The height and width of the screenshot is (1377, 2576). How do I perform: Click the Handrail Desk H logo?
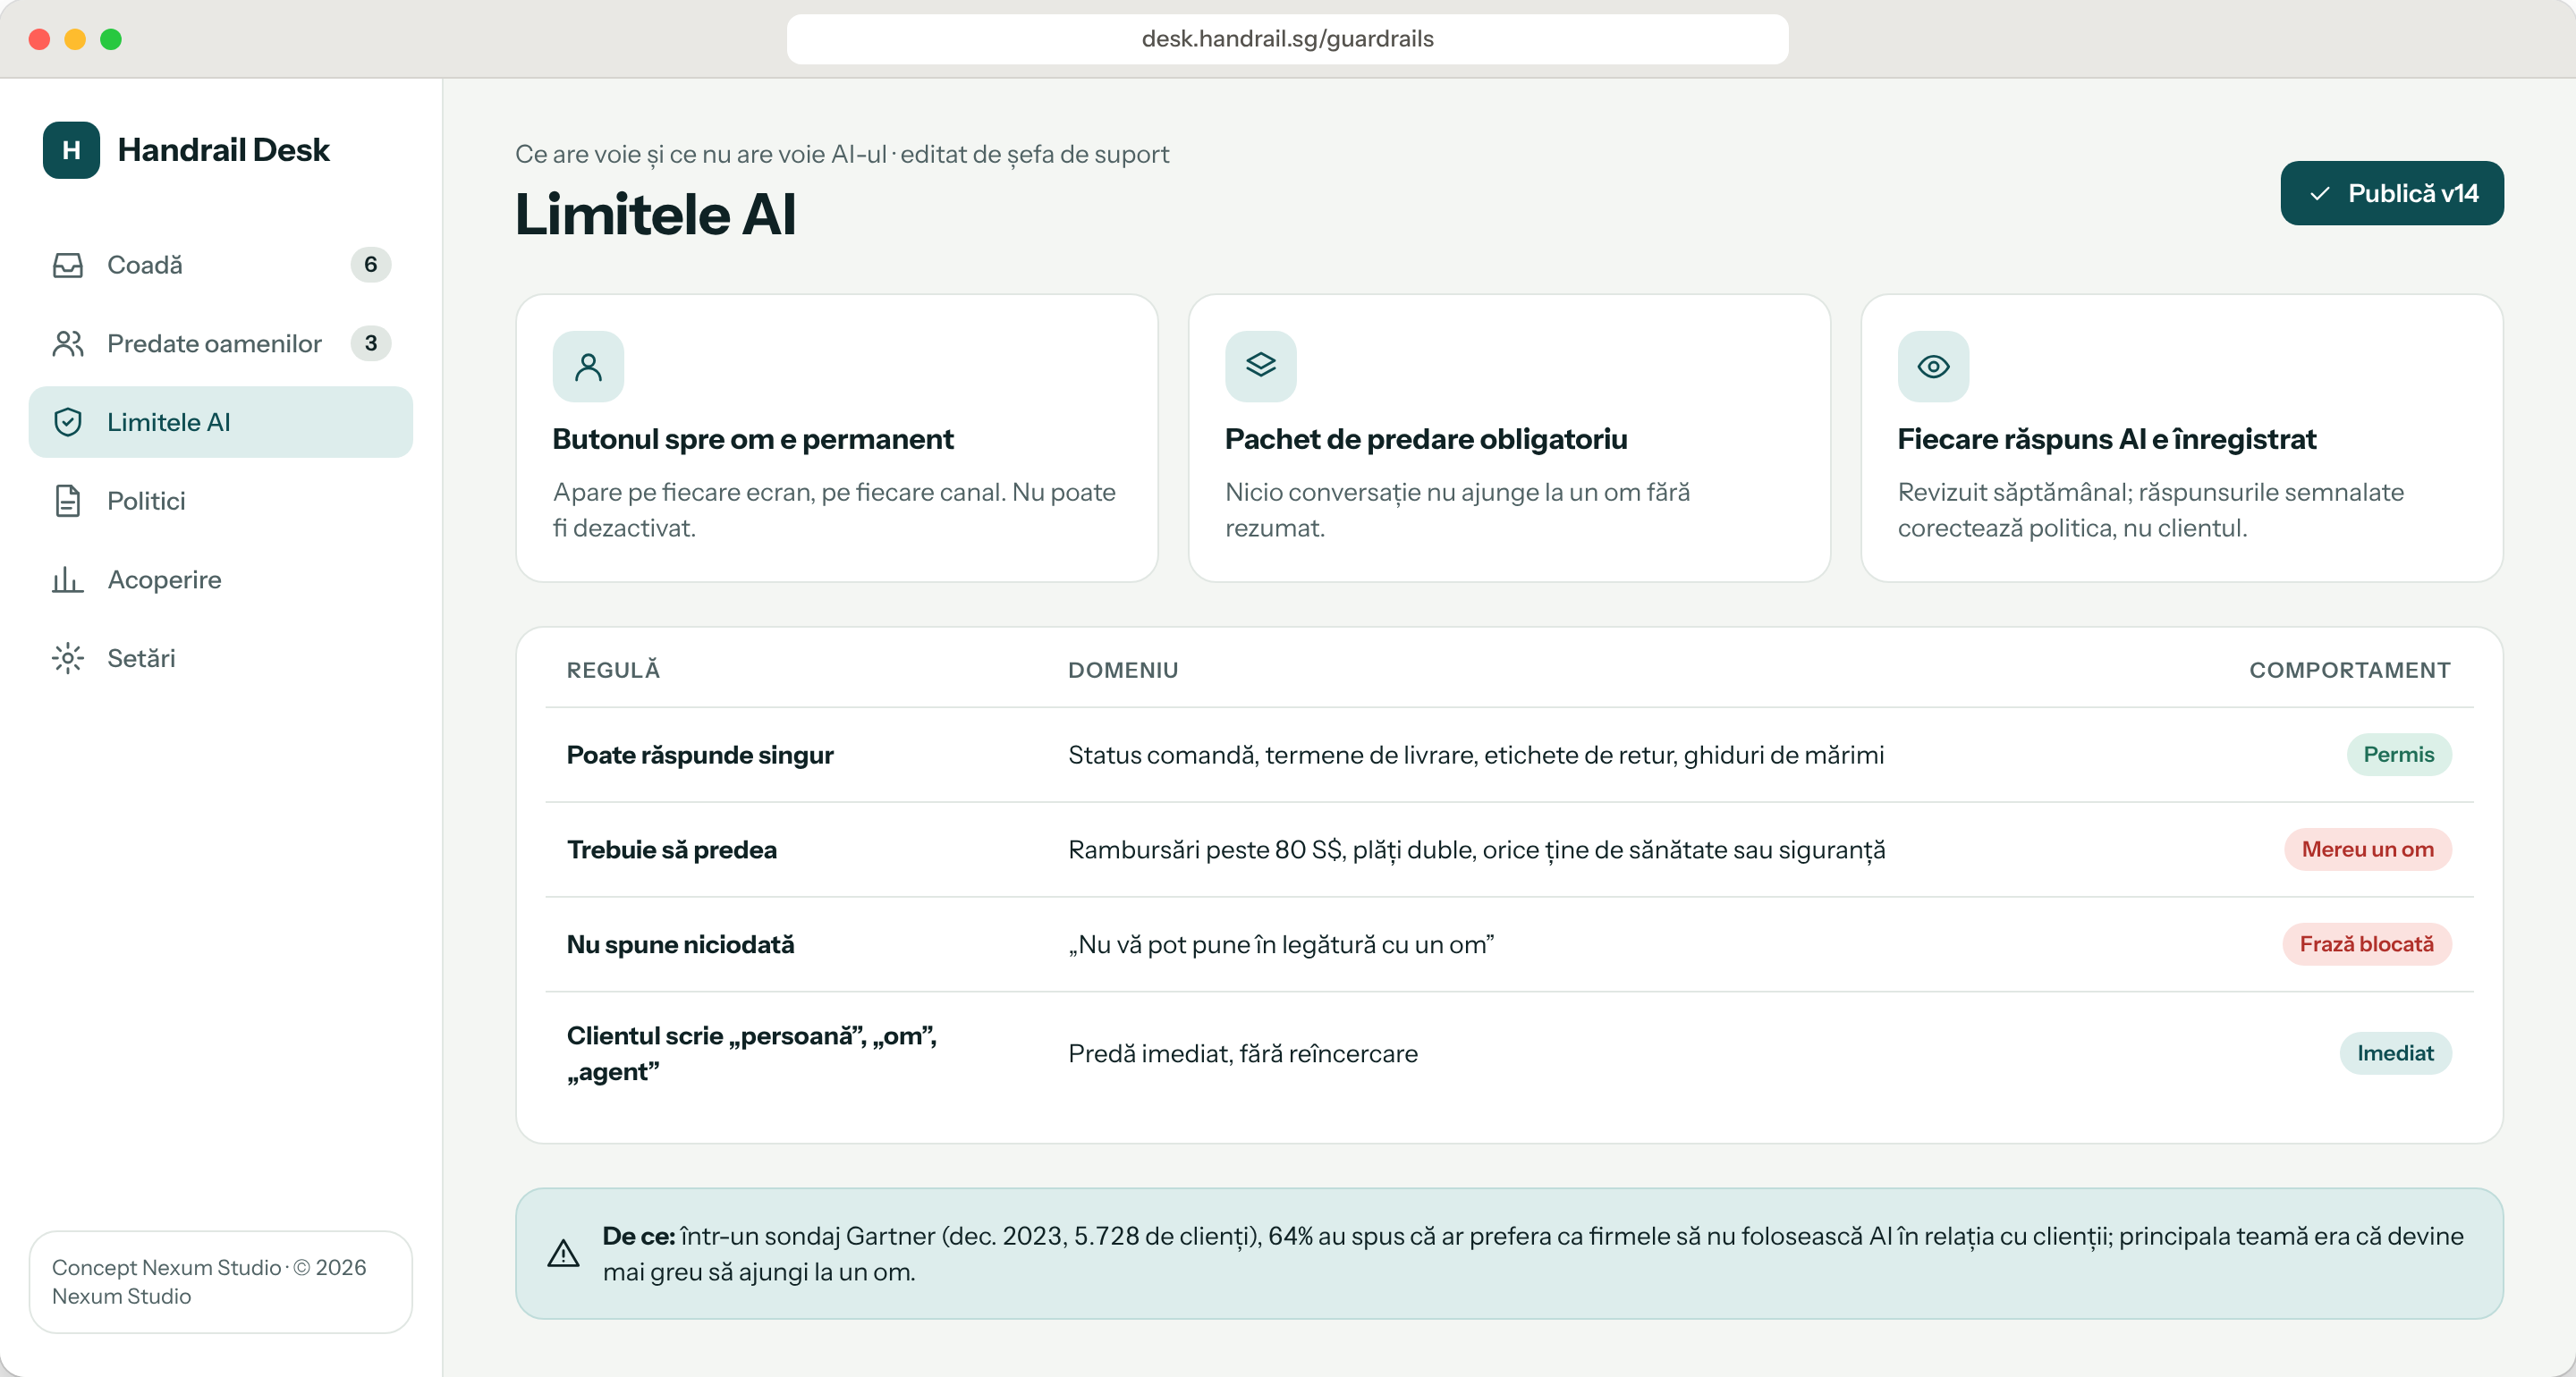(71, 150)
